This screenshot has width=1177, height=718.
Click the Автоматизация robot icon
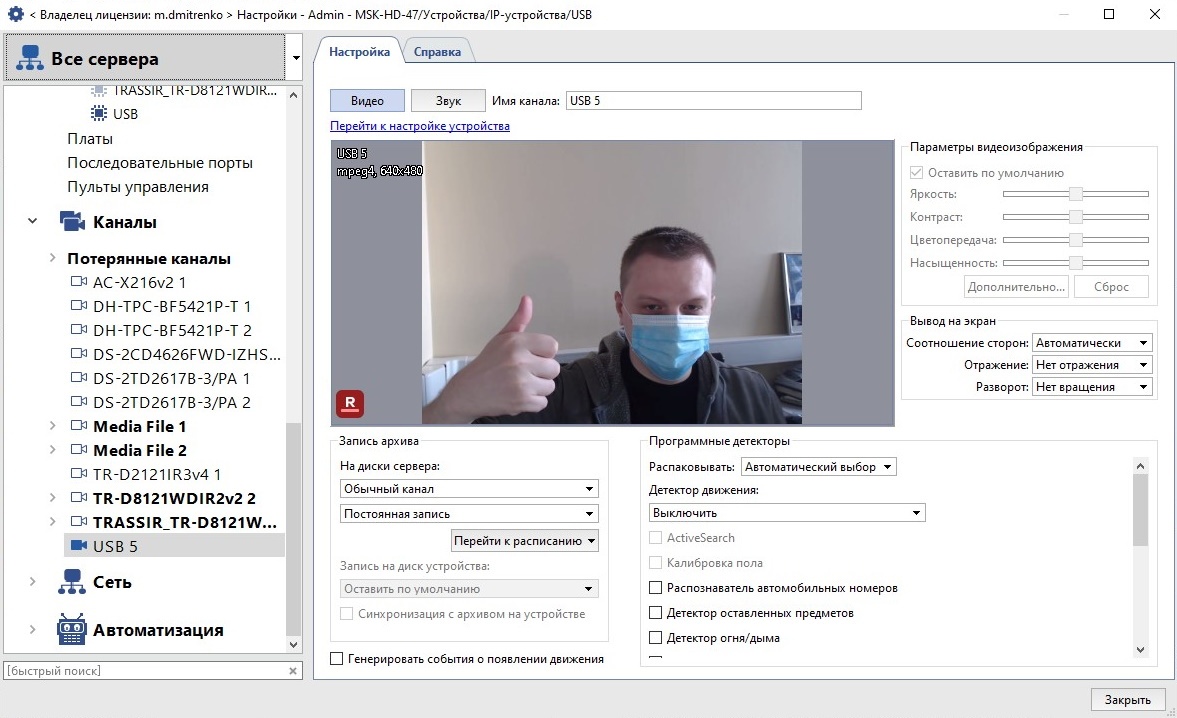(x=72, y=629)
